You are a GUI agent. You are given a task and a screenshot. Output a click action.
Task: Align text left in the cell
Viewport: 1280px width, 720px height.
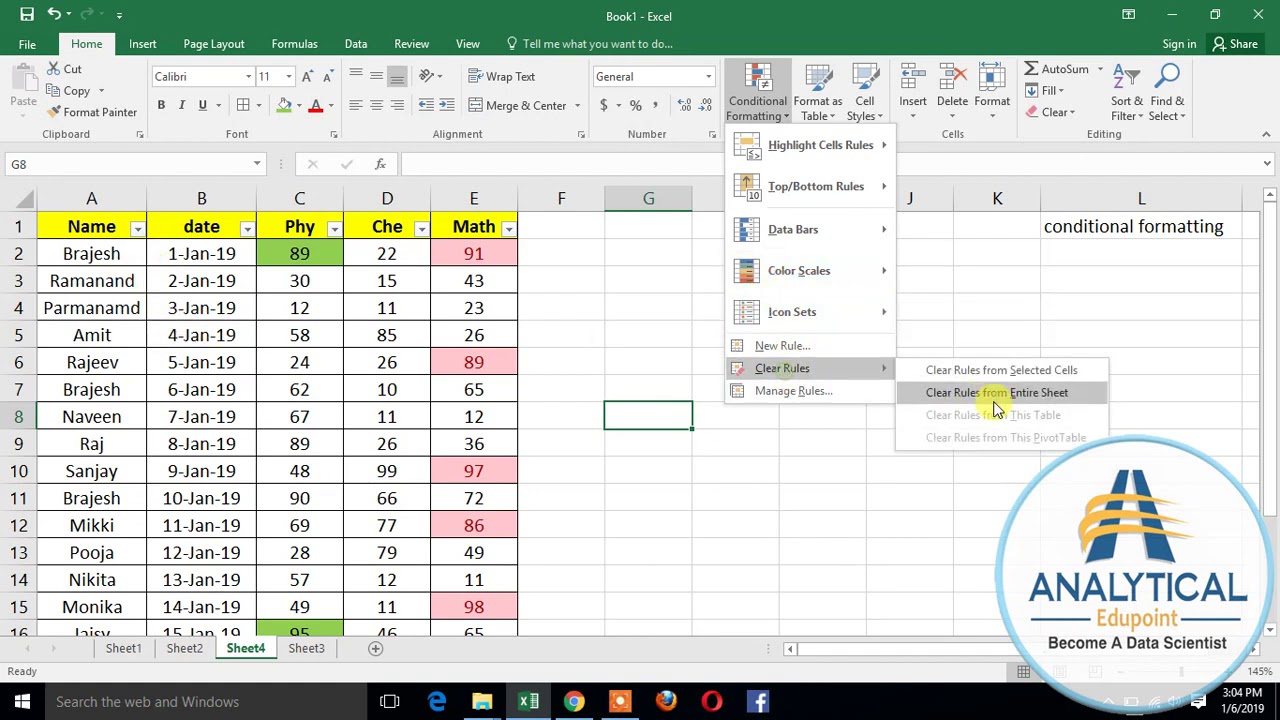tap(355, 105)
